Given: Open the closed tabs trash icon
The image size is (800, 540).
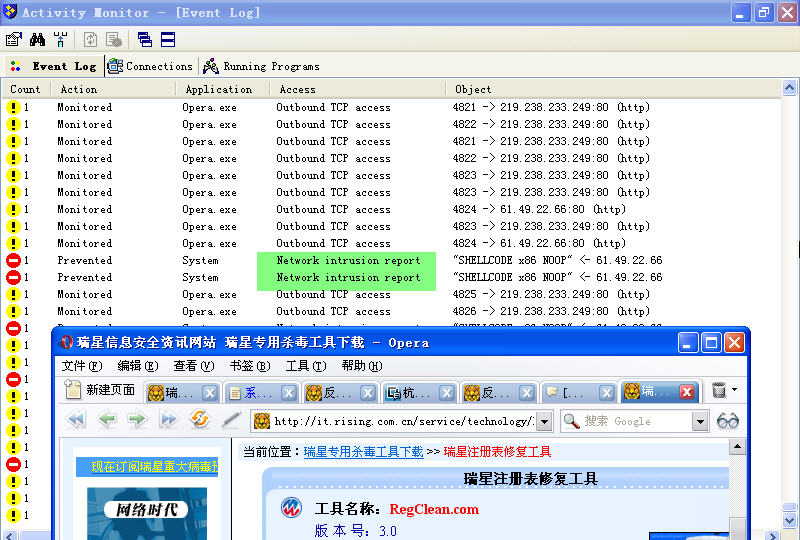Looking at the screenshot, I should tap(719, 390).
